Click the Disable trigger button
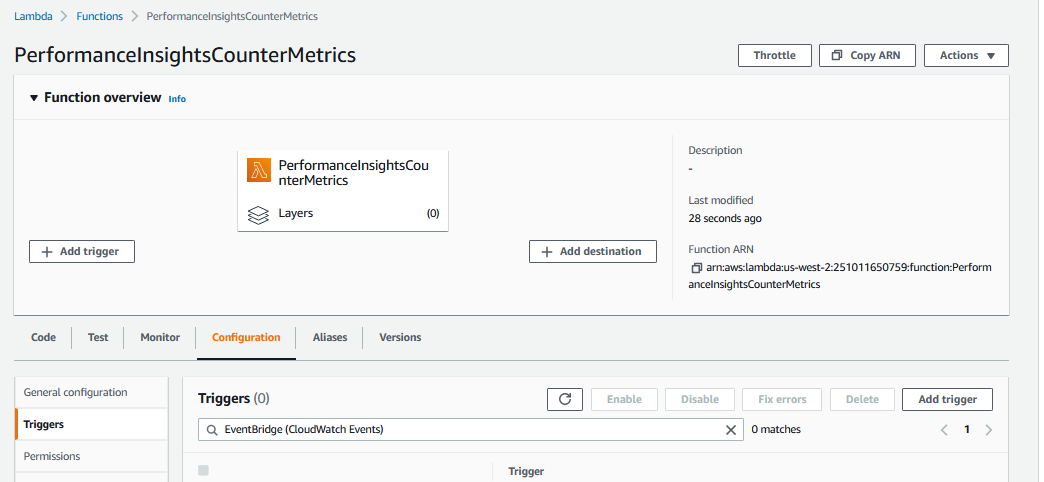The image size is (1044, 482). (x=700, y=399)
